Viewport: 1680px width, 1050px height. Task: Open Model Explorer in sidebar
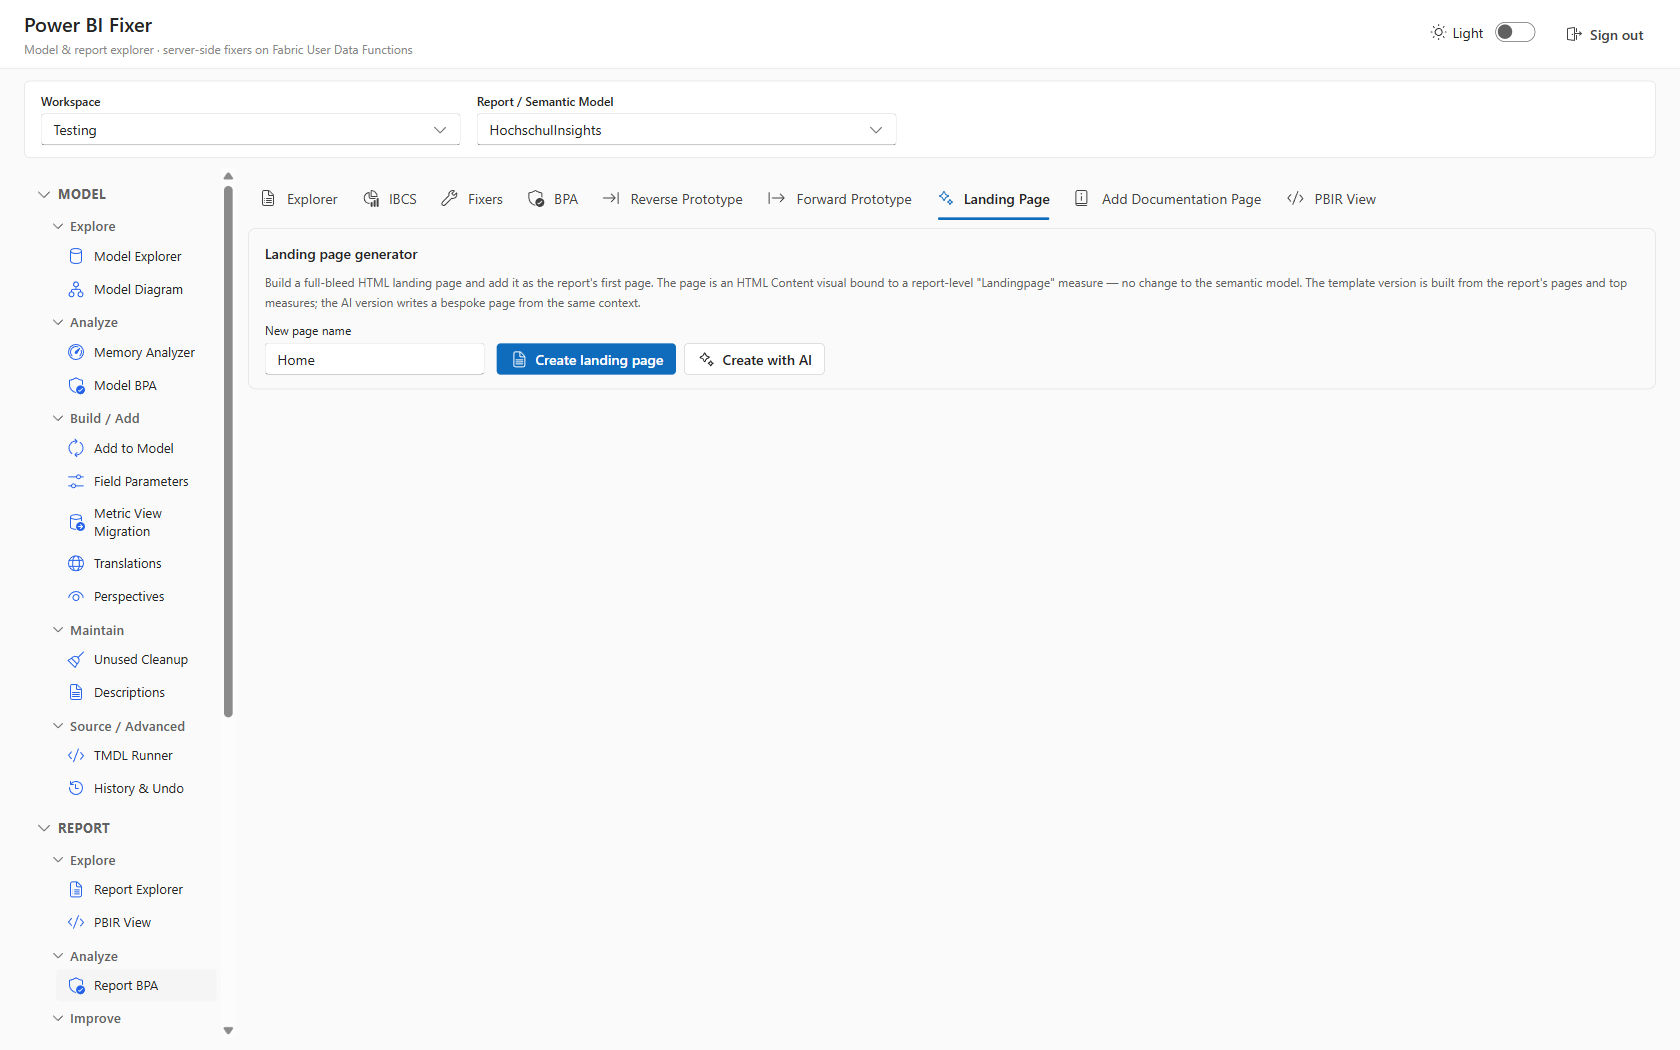tap(137, 256)
